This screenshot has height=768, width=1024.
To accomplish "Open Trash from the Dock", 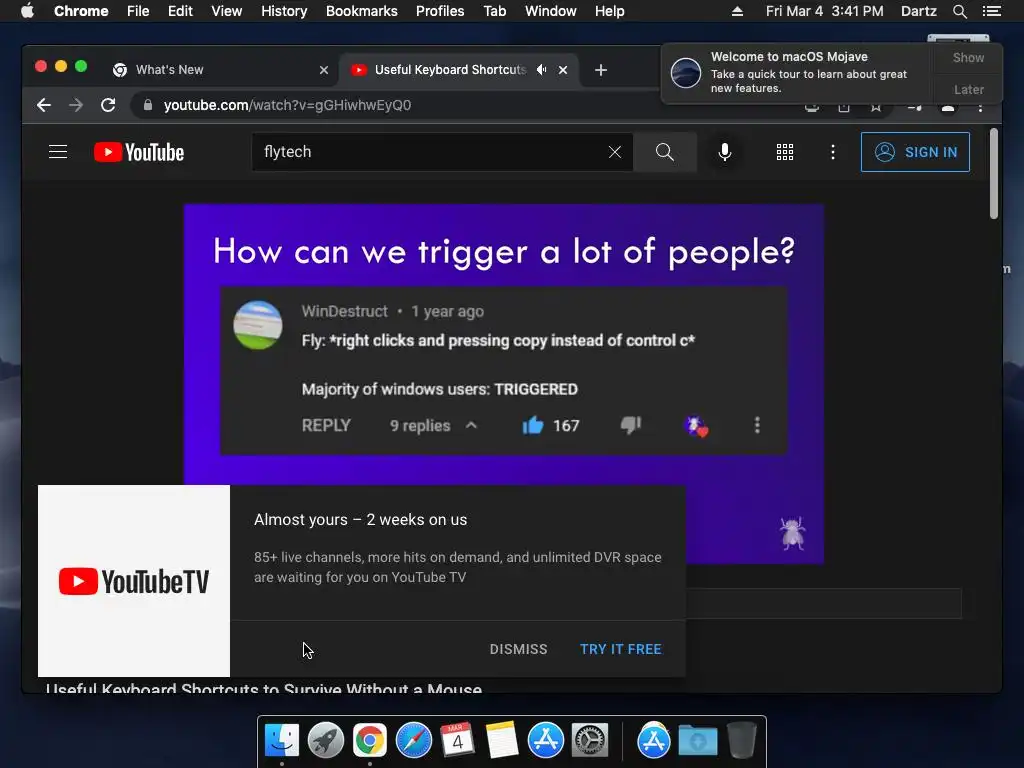I will click(741, 741).
